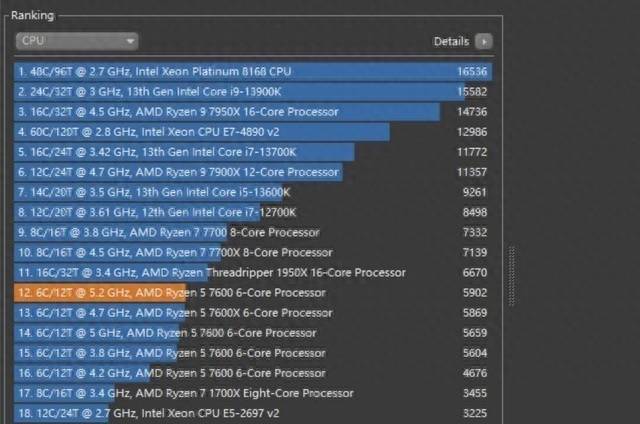Select the Core i9-13900K ranking row

[x=253, y=91]
